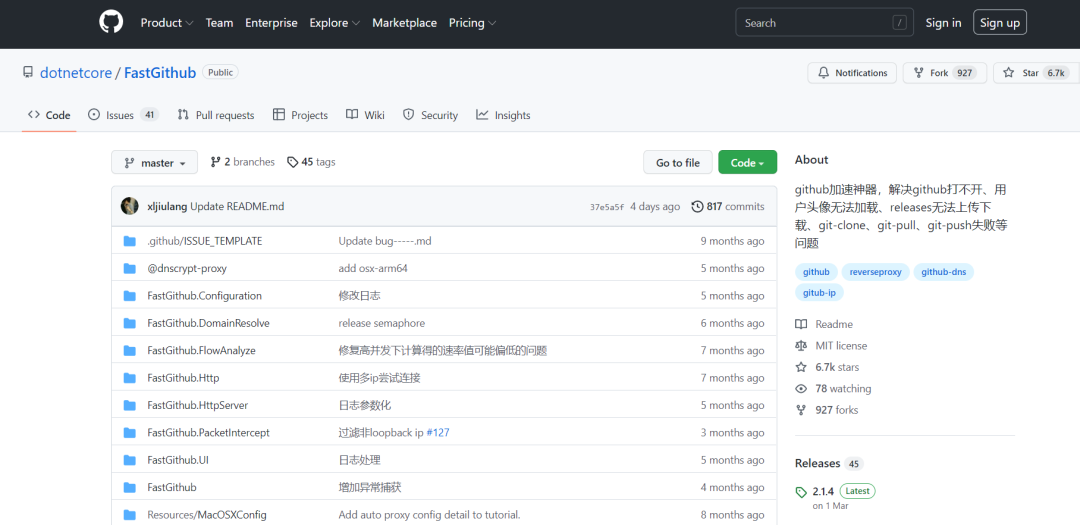Click the folder icon for FastGithub.Http
This screenshot has width=1080, height=525.
click(129, 378)
